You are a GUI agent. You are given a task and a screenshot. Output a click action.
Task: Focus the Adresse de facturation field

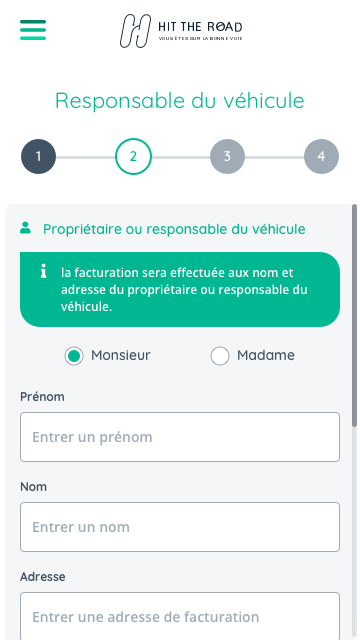[x=180, y=616]
